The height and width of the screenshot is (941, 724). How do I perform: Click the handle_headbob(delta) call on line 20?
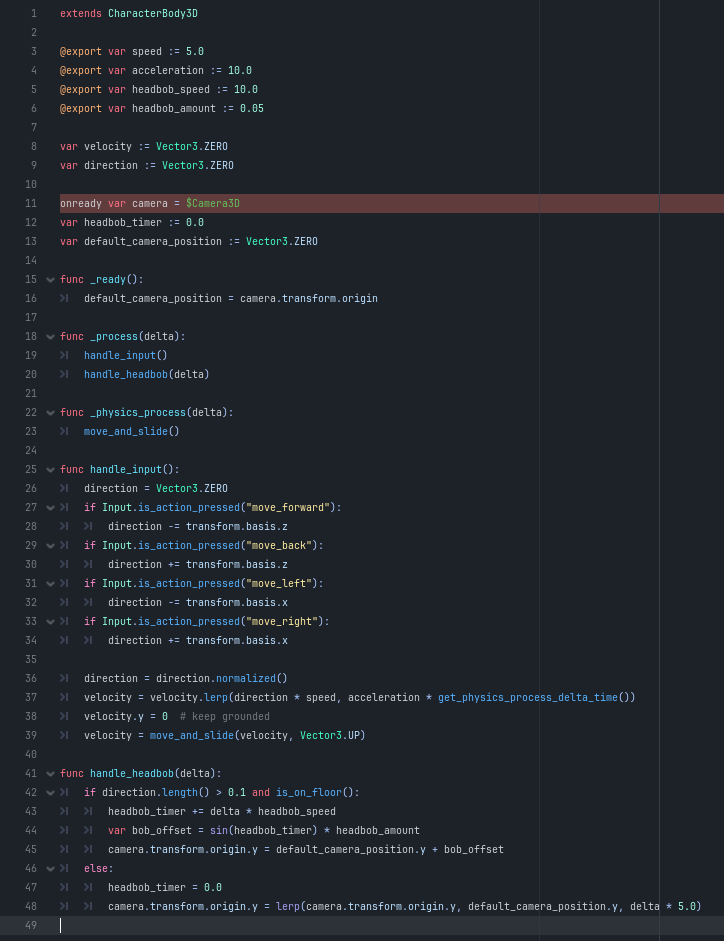[x=147, y=374]
